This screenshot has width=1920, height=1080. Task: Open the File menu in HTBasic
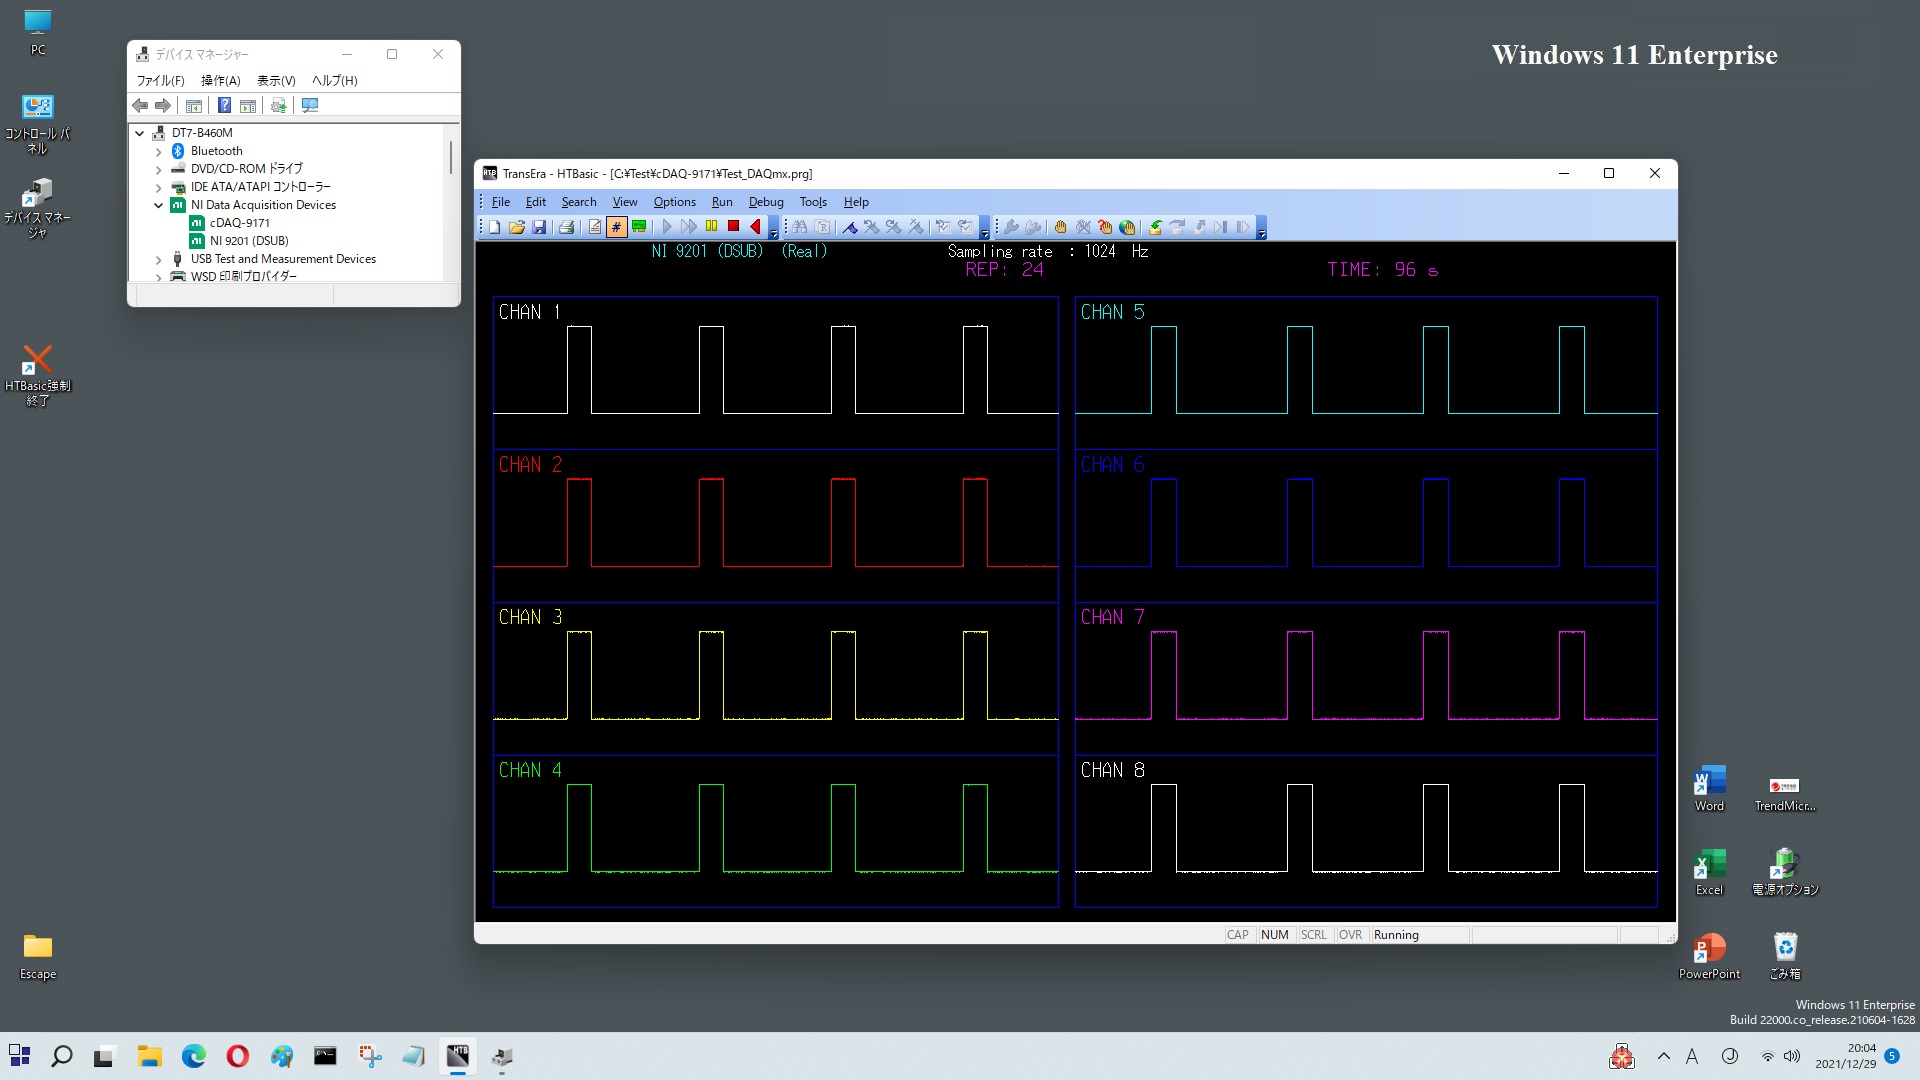coord(501,201)
